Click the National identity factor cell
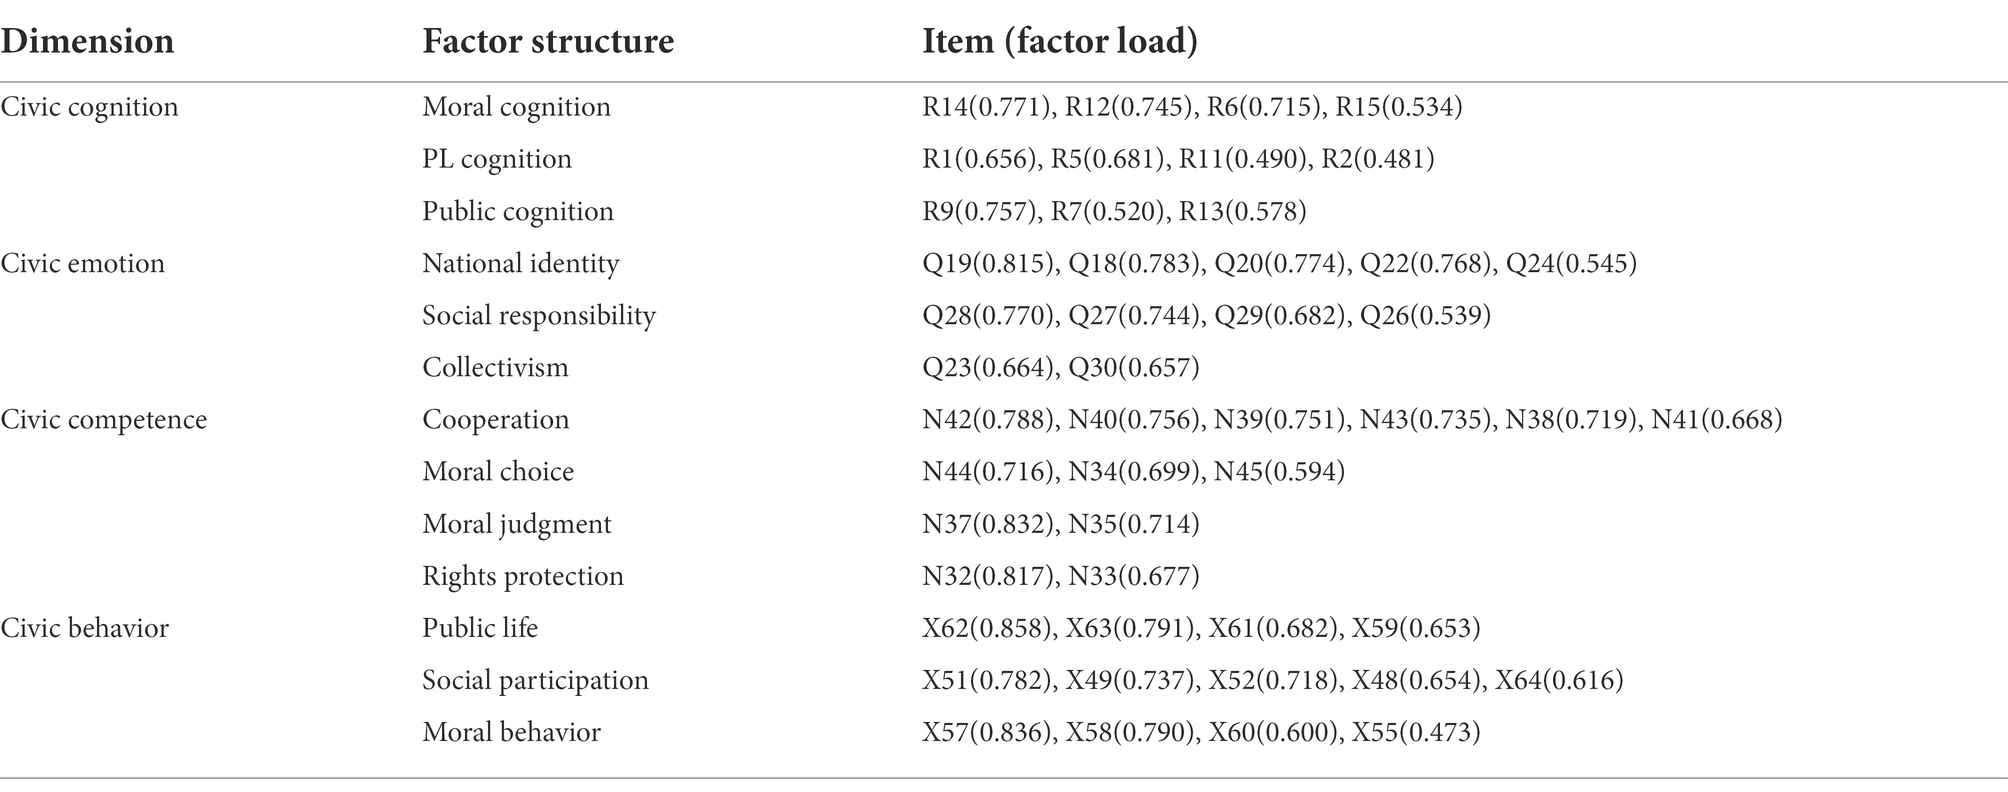Viewport: 2008px width, 792px height. [521, 263]
